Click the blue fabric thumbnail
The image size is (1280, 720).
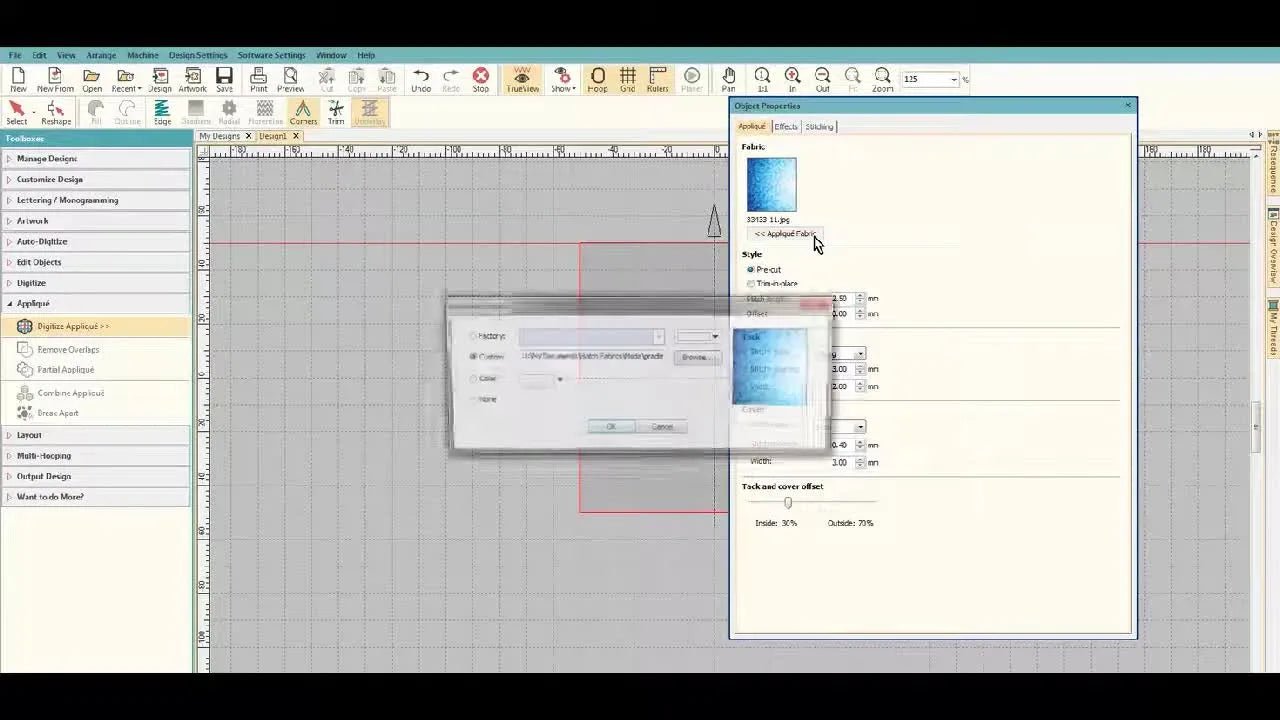pyautogui.click(x=771, y=184)
